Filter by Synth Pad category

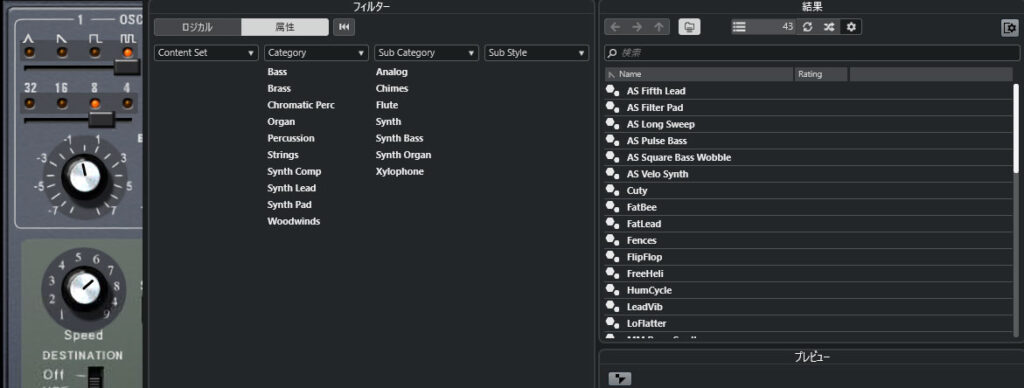tap(289, 204)
